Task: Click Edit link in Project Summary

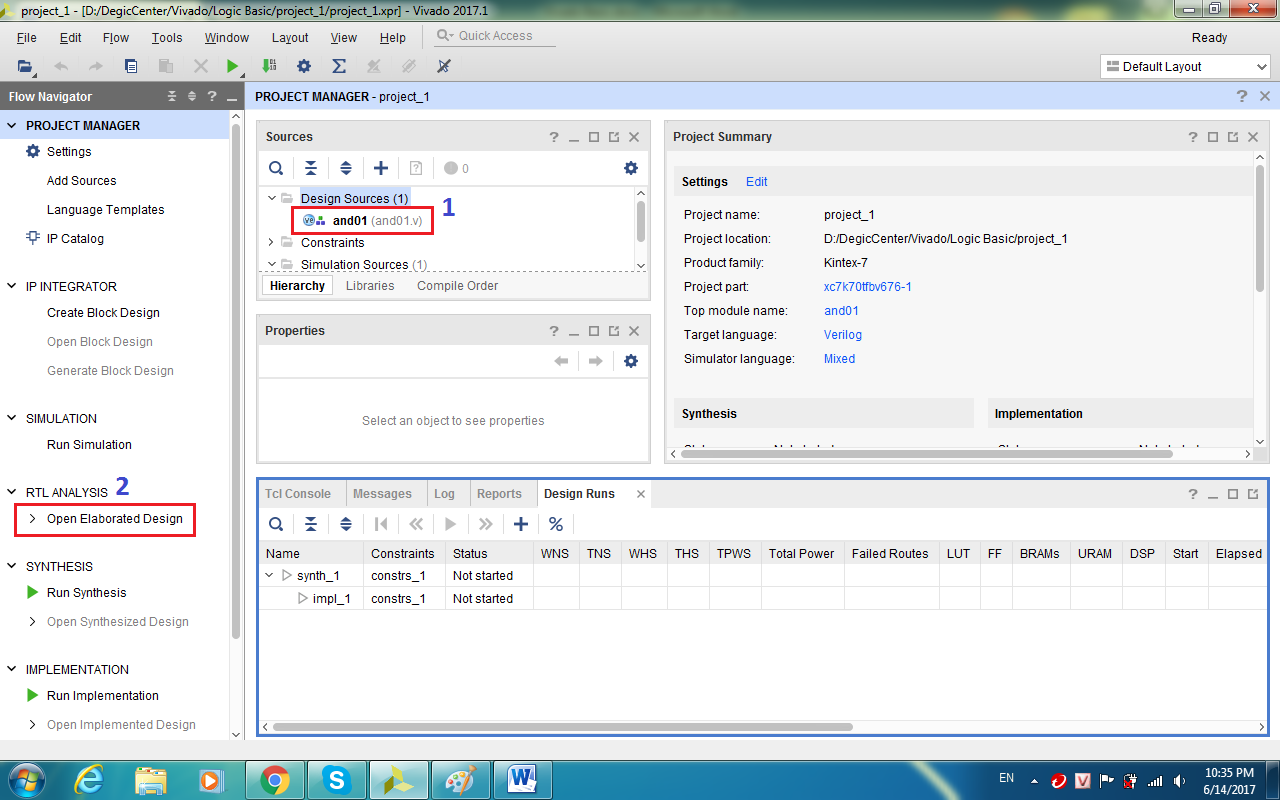Action: pyautogui.click(x=757, y=182)
